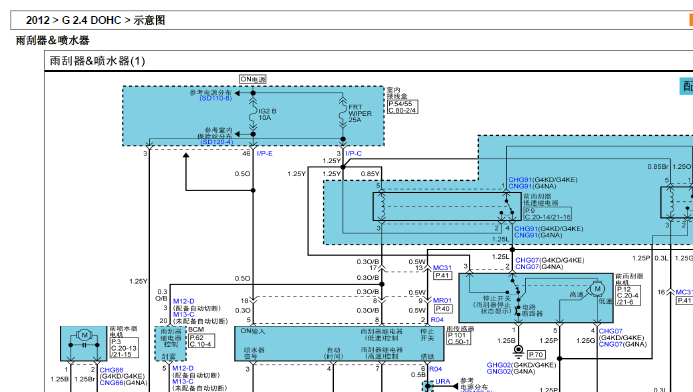Open CHG91 link beside relay pin 1
Image resolution: width=693 pixels, height=392 pixels.
click(x=520, y=180)
